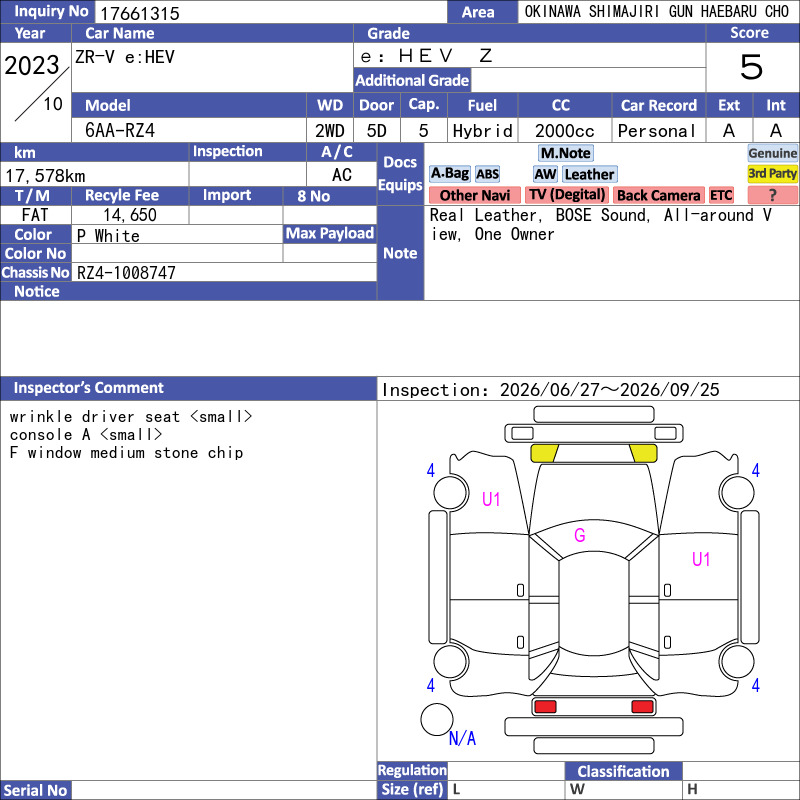Click the engine size 2000cc
Viewport: 800px width, 800px height.
coord(565,131)
